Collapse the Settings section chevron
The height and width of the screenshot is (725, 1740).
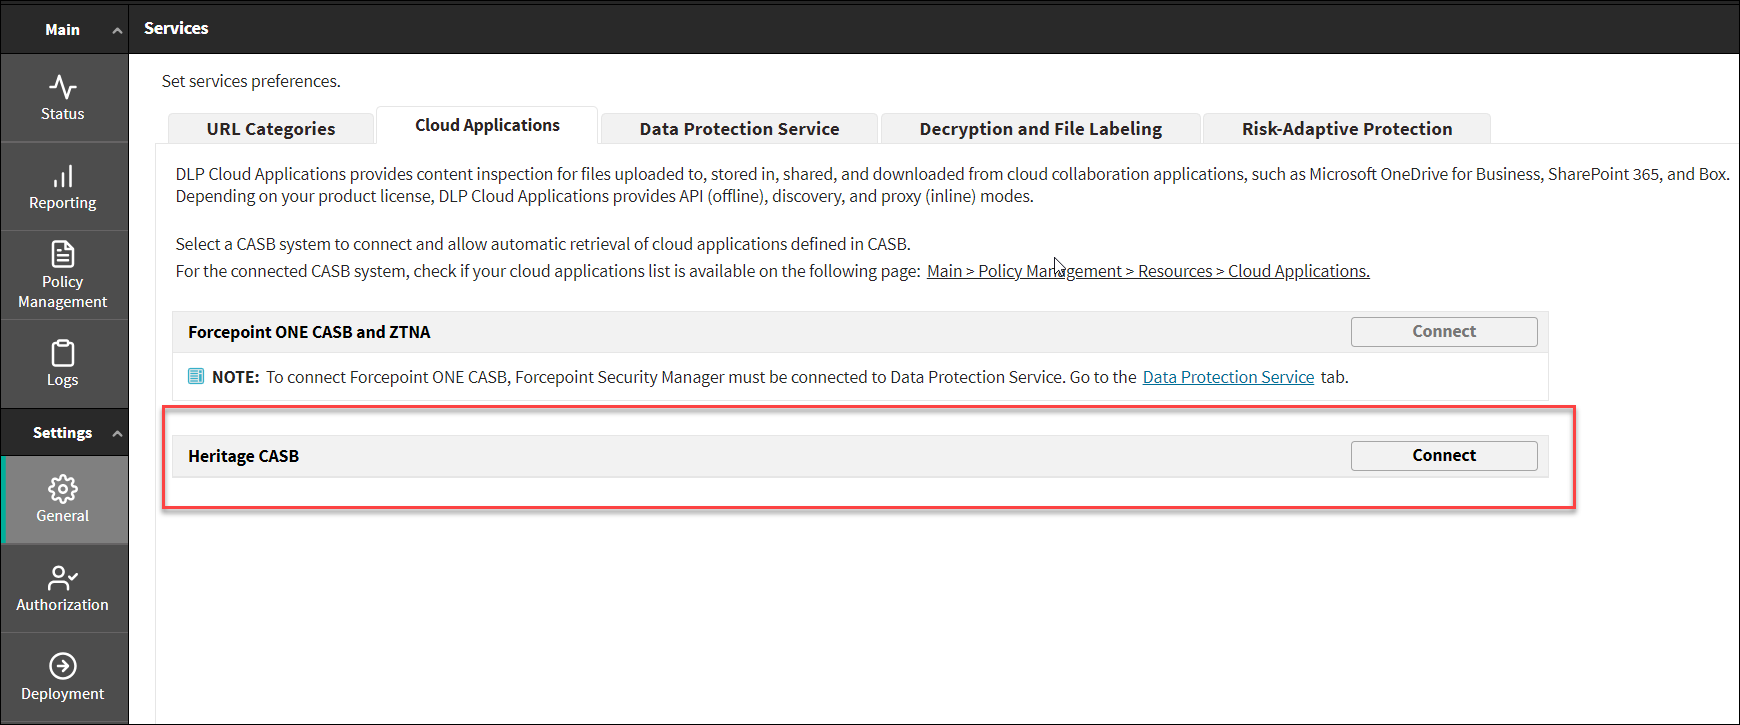point(117,434)
